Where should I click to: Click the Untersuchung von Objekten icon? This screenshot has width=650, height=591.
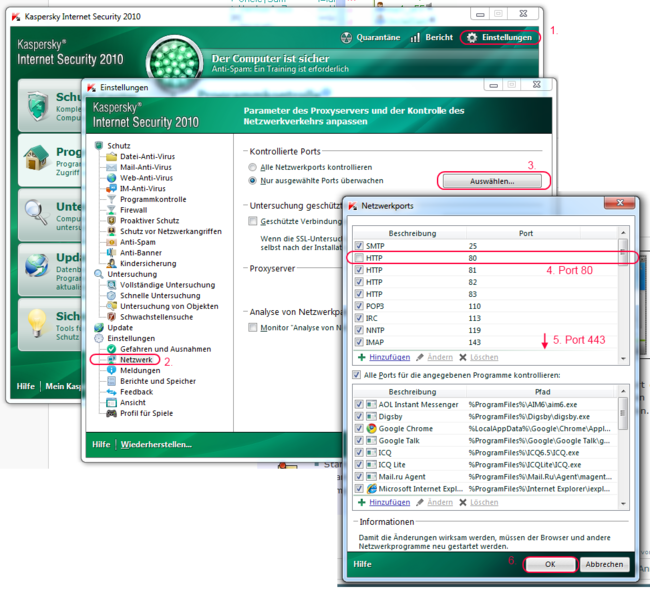click(x=111, y=306)
